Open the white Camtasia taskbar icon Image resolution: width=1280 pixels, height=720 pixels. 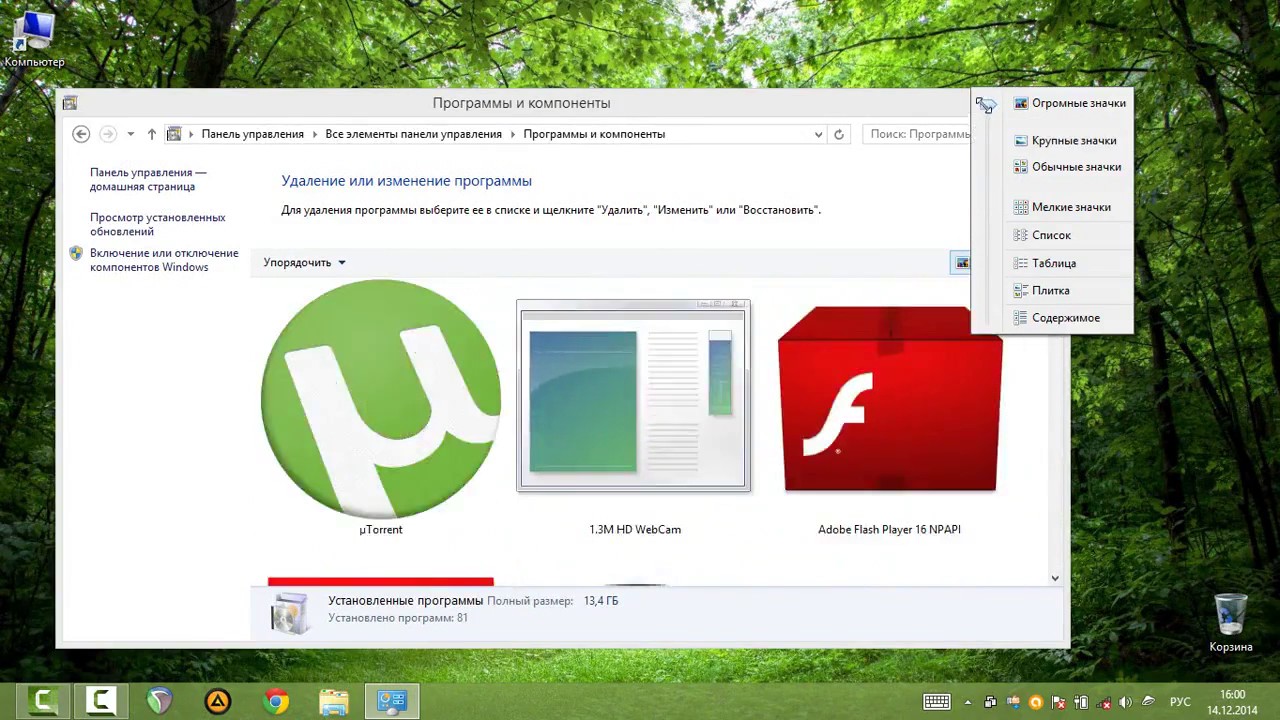coord(101,701)
